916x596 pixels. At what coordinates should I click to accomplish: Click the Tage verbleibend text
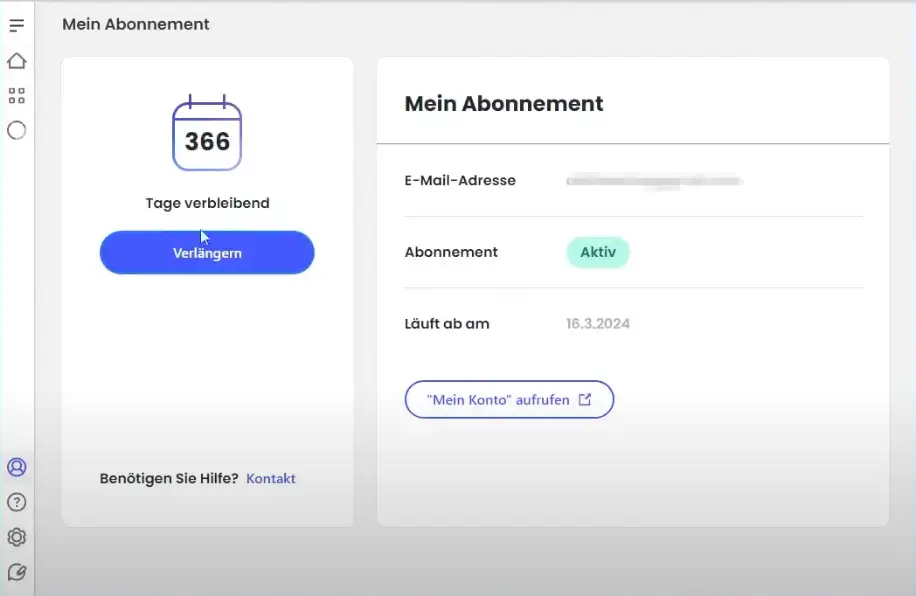(207, 203)
